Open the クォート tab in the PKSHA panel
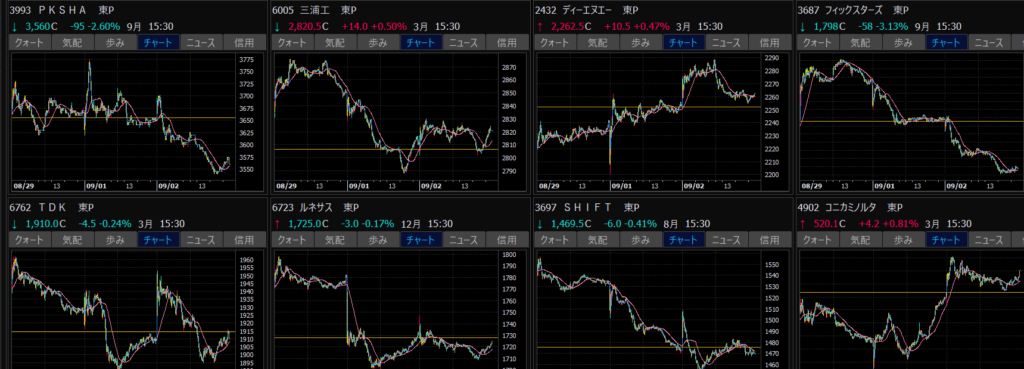1024x369 pixels. 30,42
